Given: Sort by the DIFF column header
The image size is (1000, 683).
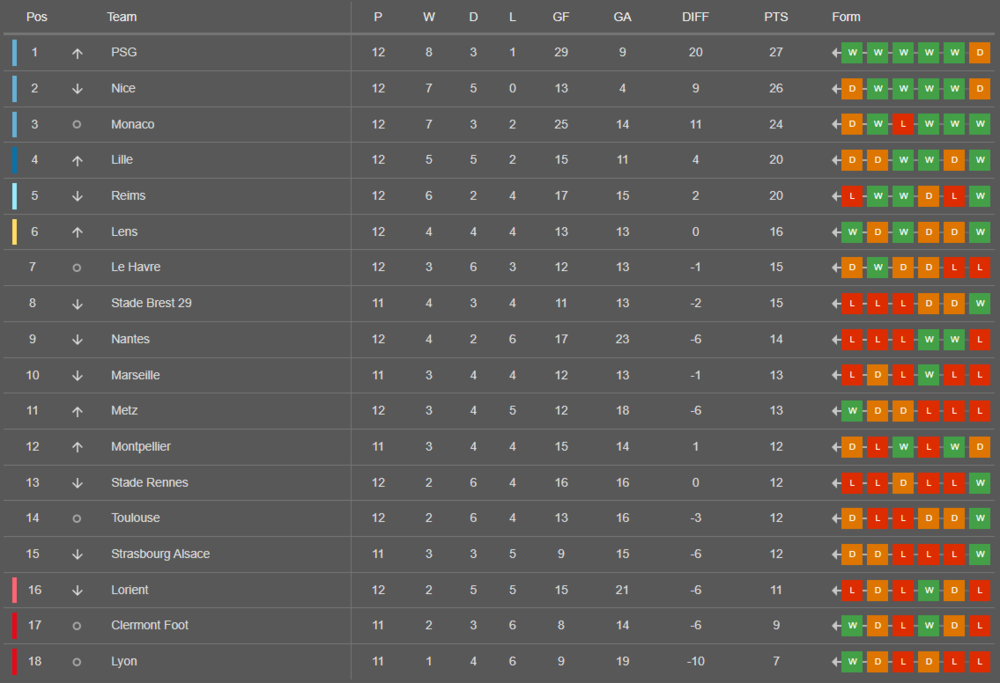Looking at the screenshot, I should click(695, 17).
